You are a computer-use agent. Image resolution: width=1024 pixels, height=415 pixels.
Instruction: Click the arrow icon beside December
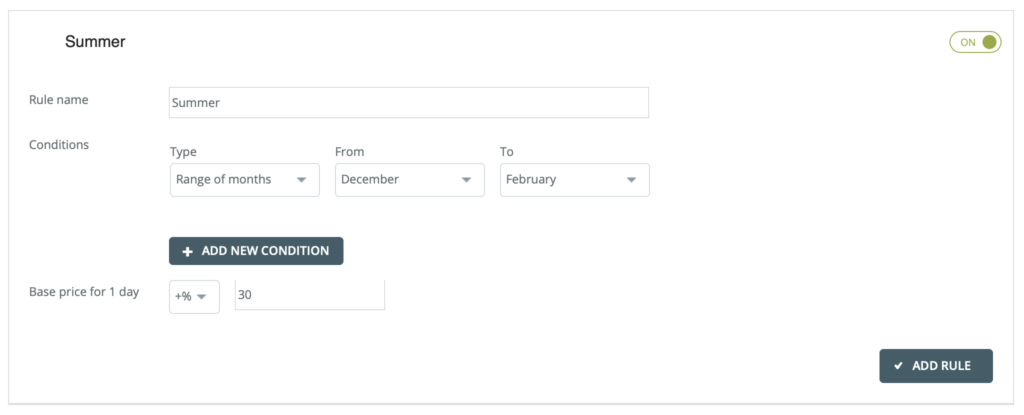[x=466, y=180]
